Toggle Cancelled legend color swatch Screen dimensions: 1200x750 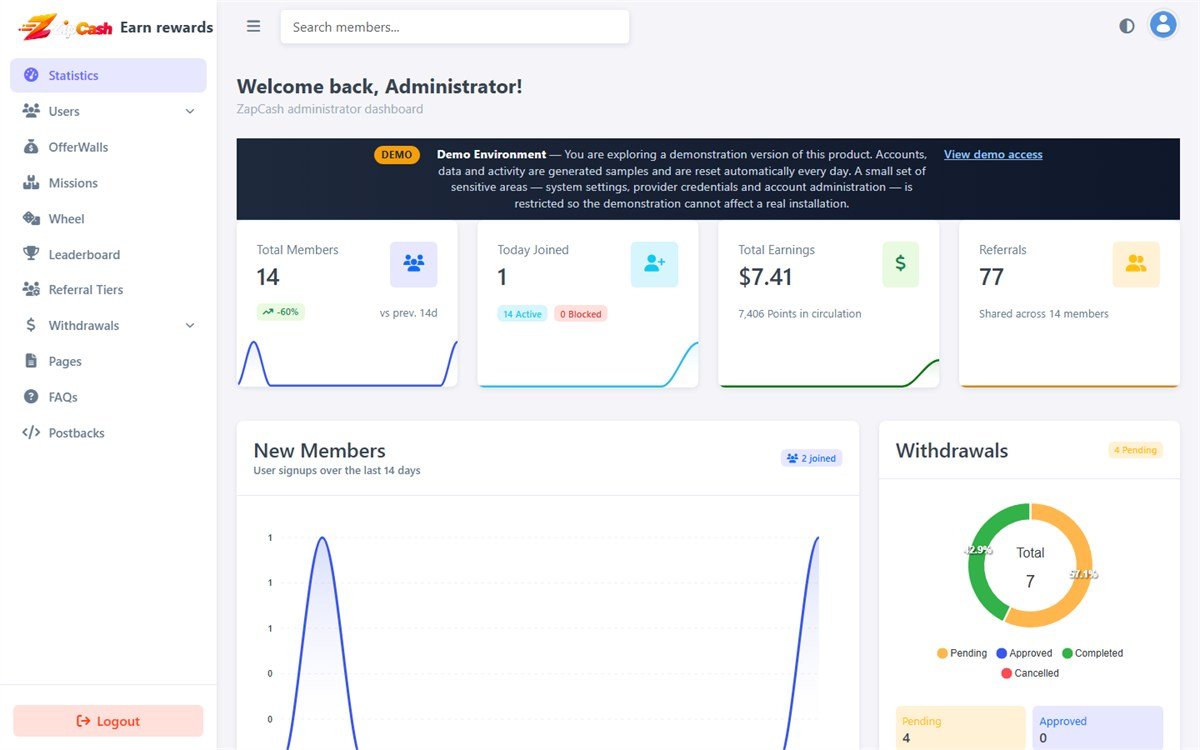[x=1007, y=673]
